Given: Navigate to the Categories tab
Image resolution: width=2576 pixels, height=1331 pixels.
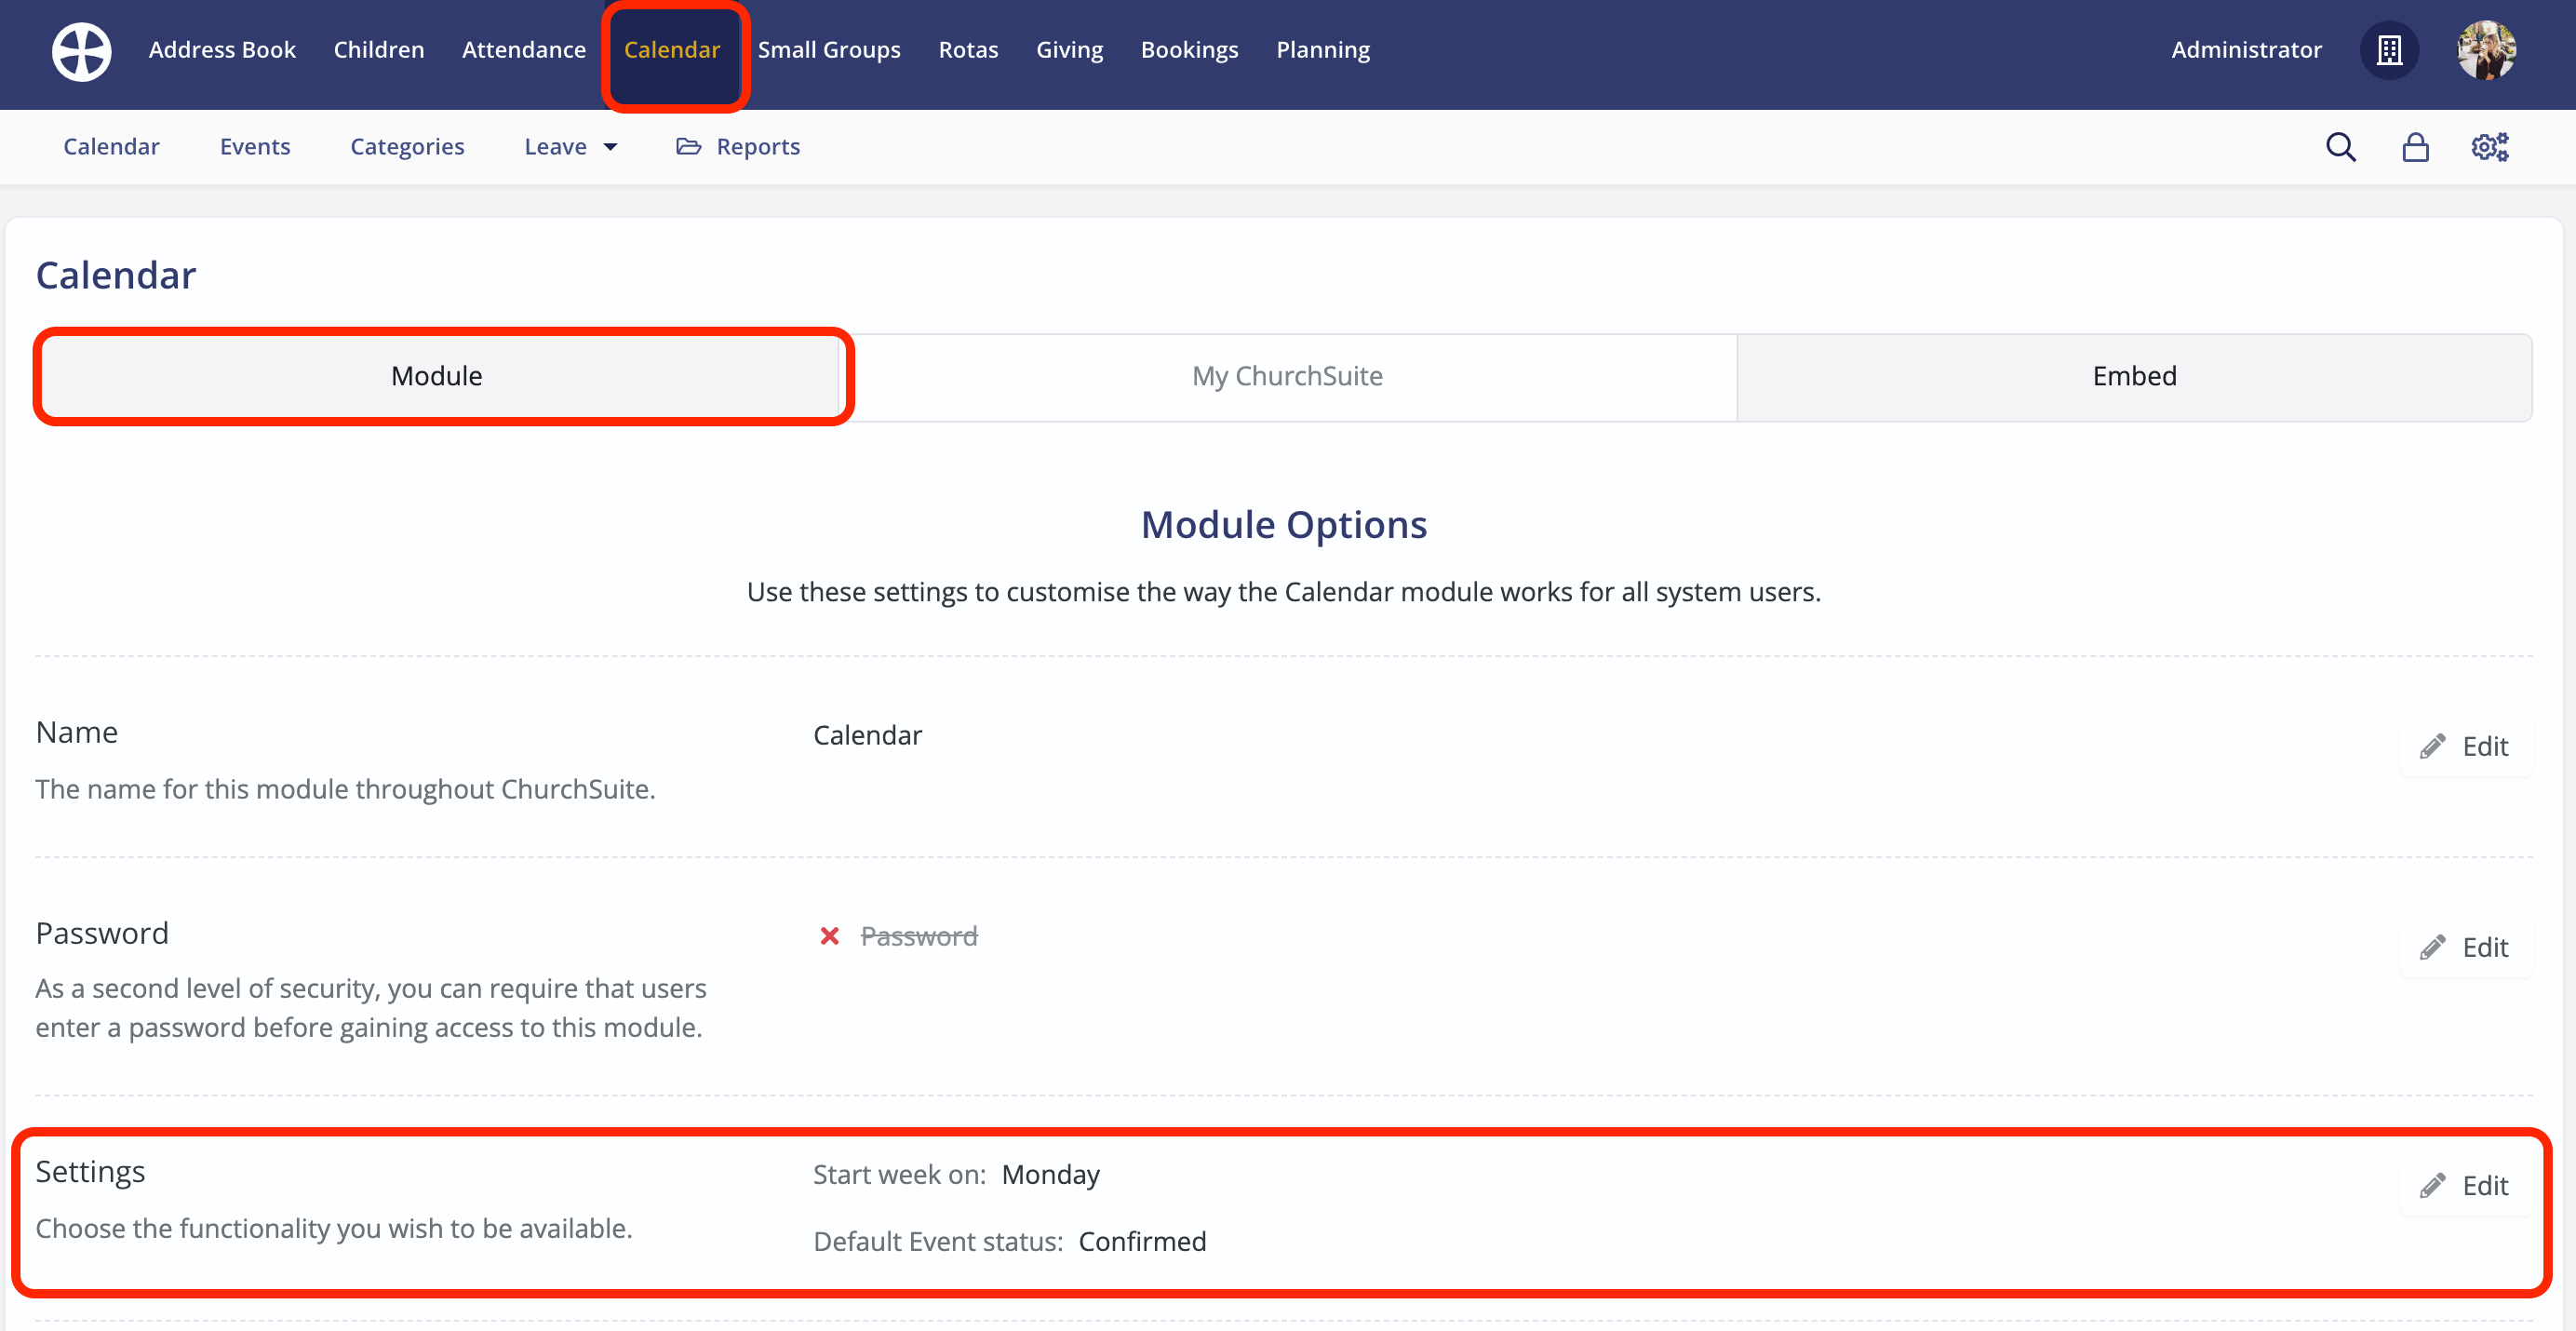Looking at the screenshot, I should [407, 146].
